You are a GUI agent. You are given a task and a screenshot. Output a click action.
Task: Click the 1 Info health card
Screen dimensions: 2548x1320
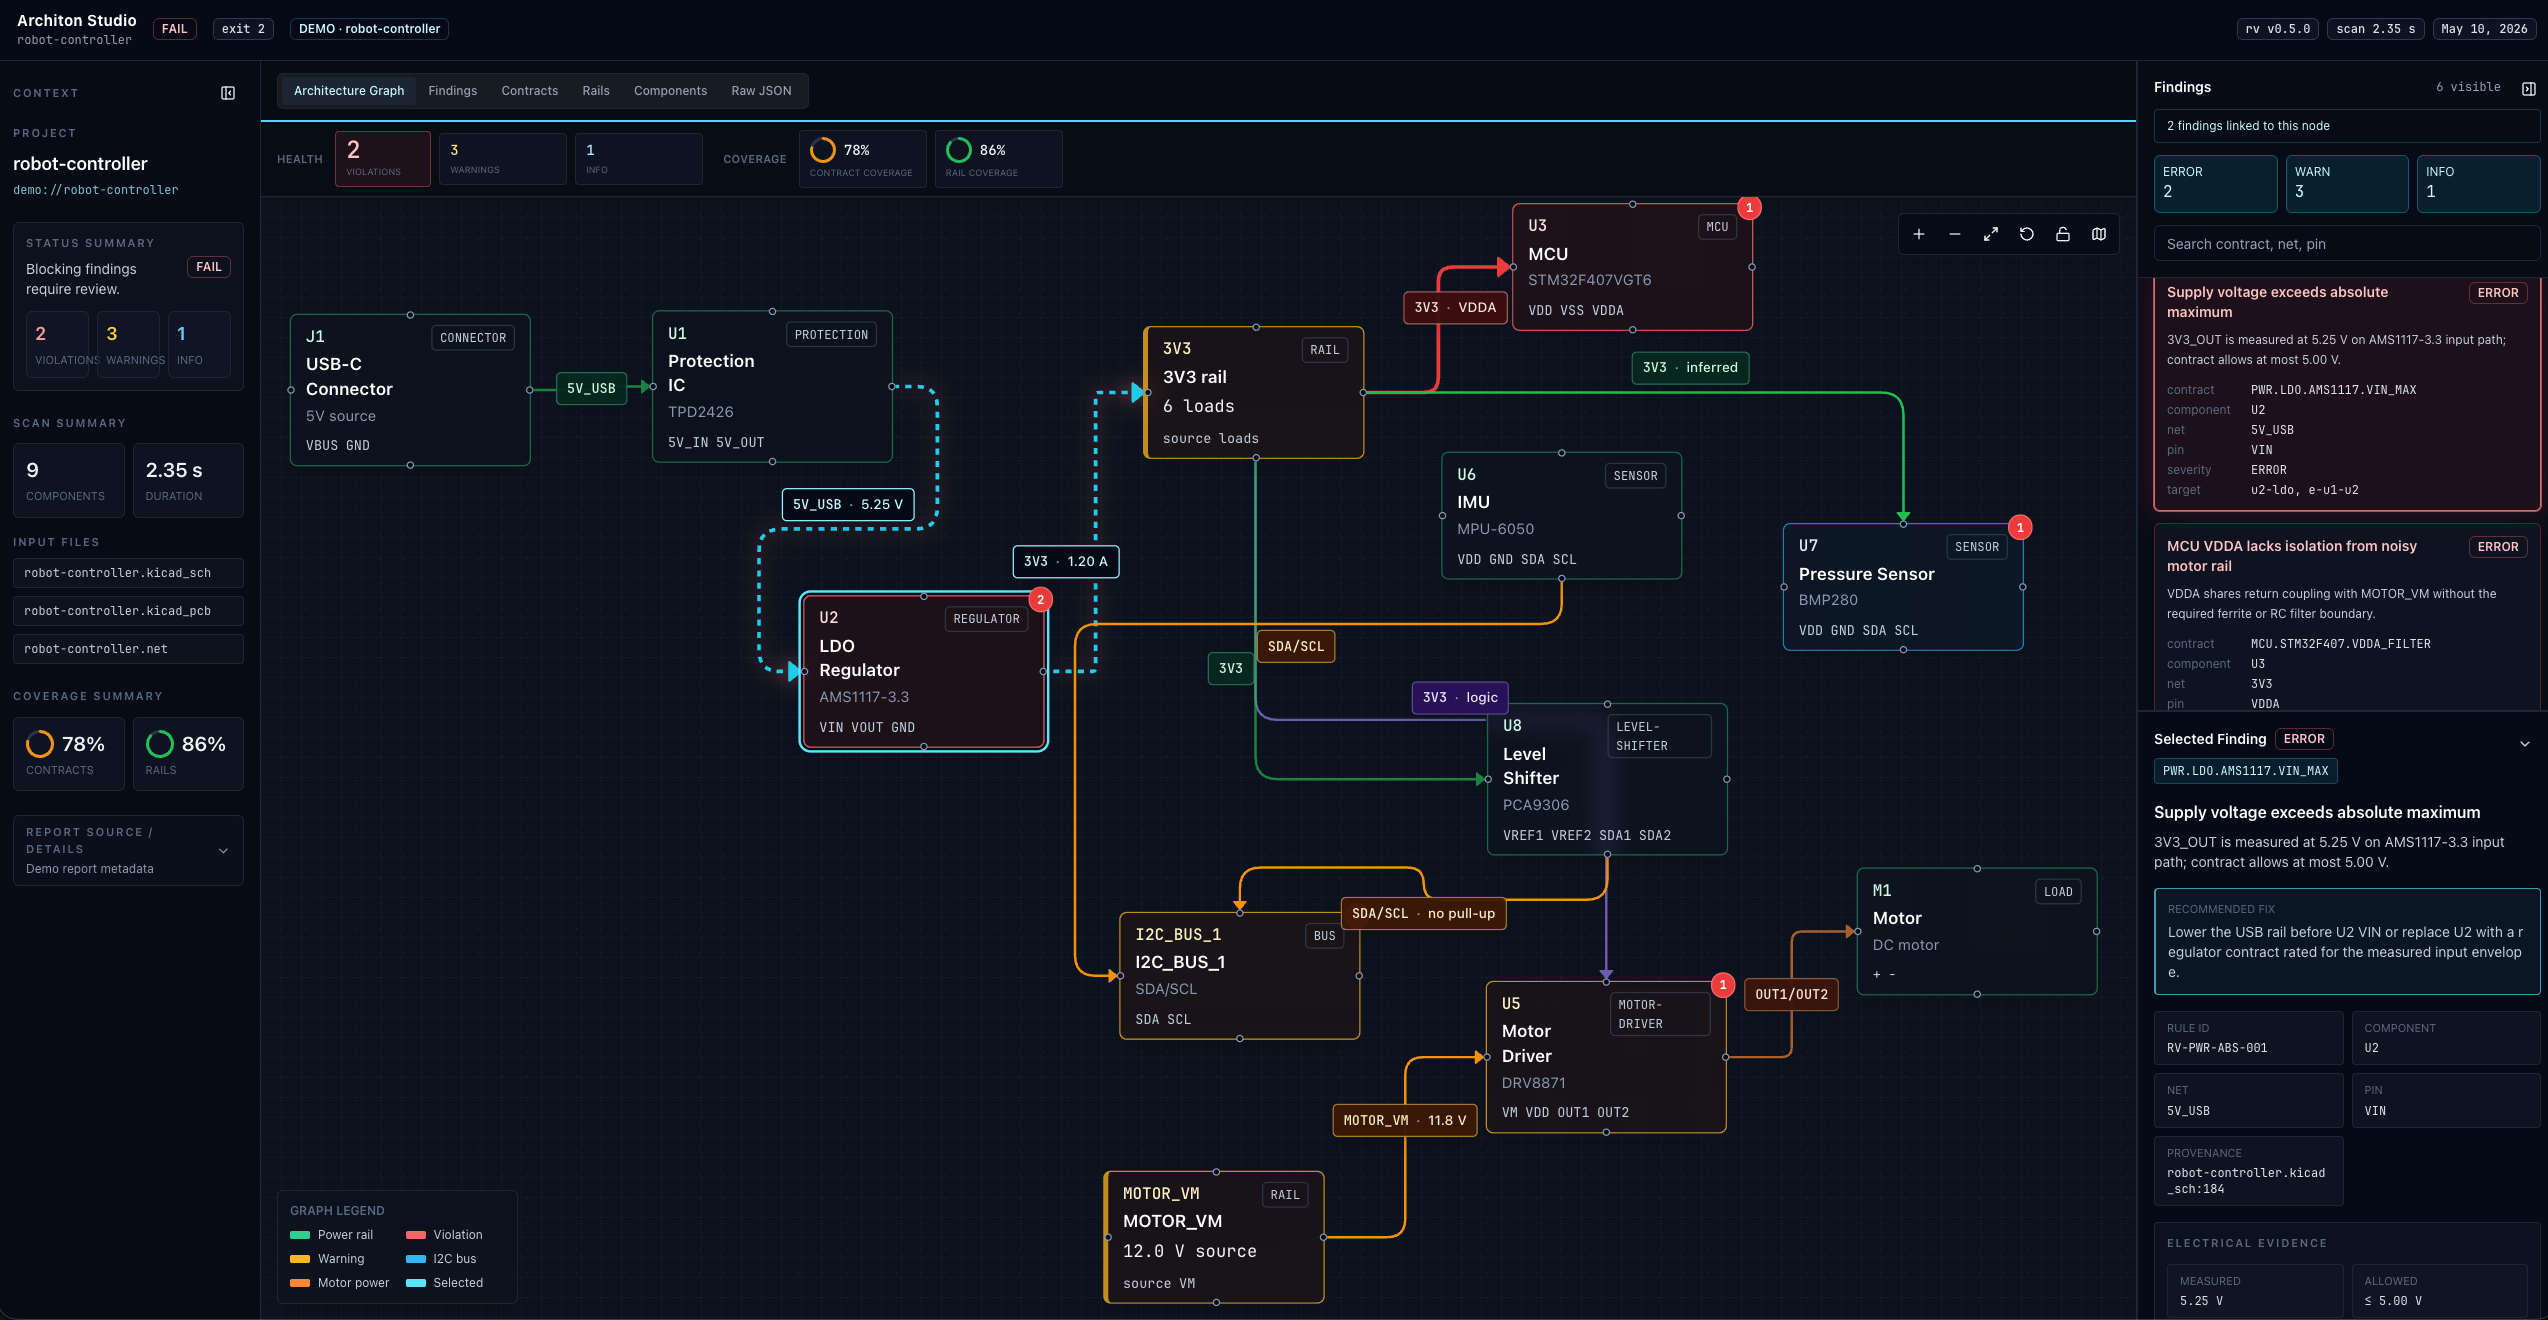click(639, 159)
